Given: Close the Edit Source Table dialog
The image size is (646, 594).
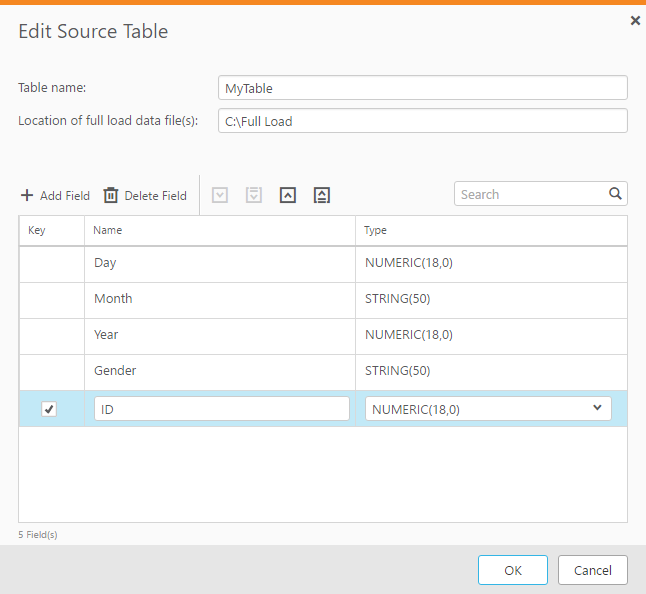Looking at the screenshot, I should (635, 20).
